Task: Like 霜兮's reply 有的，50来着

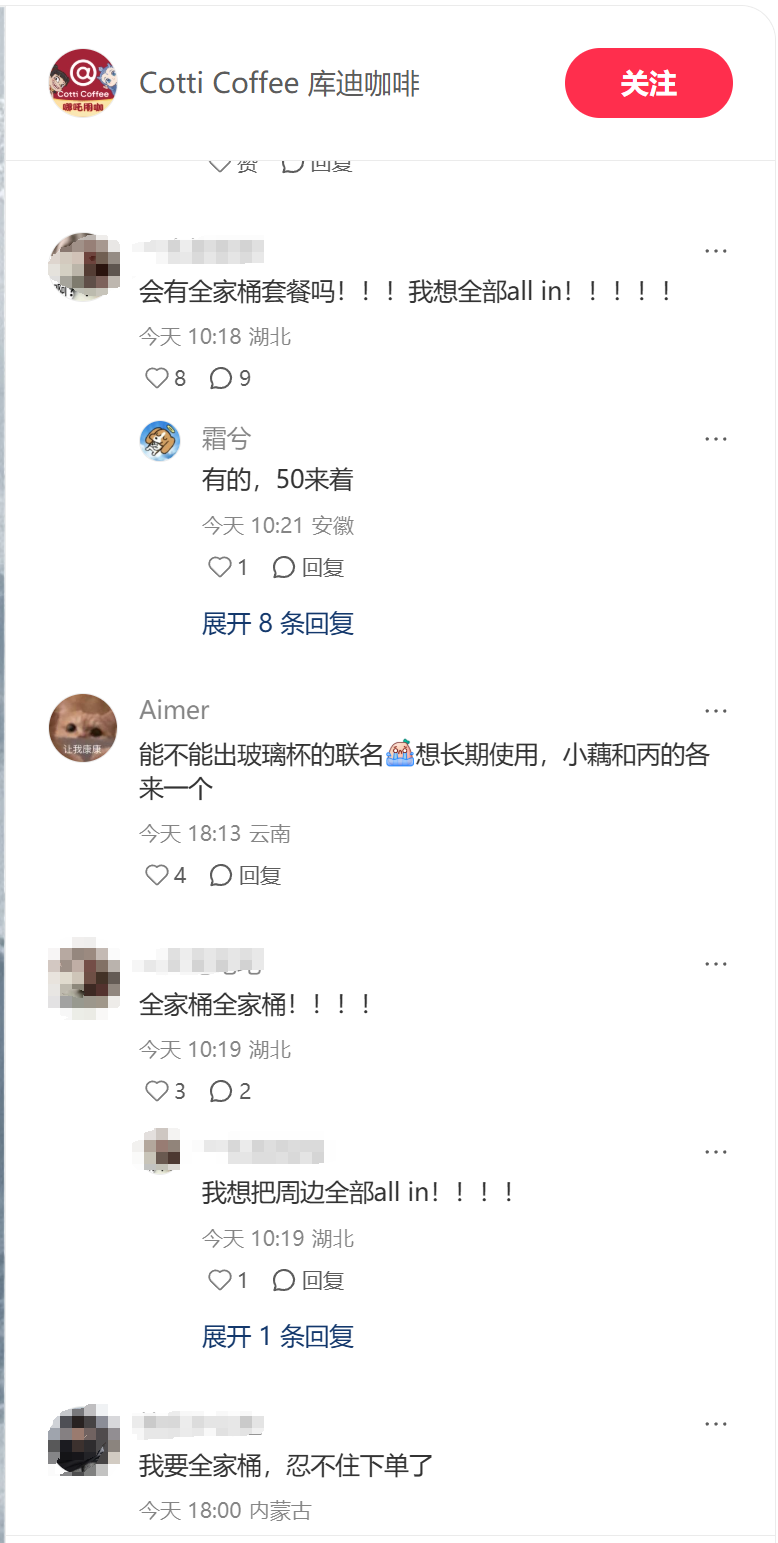Action: pos(228,567)
